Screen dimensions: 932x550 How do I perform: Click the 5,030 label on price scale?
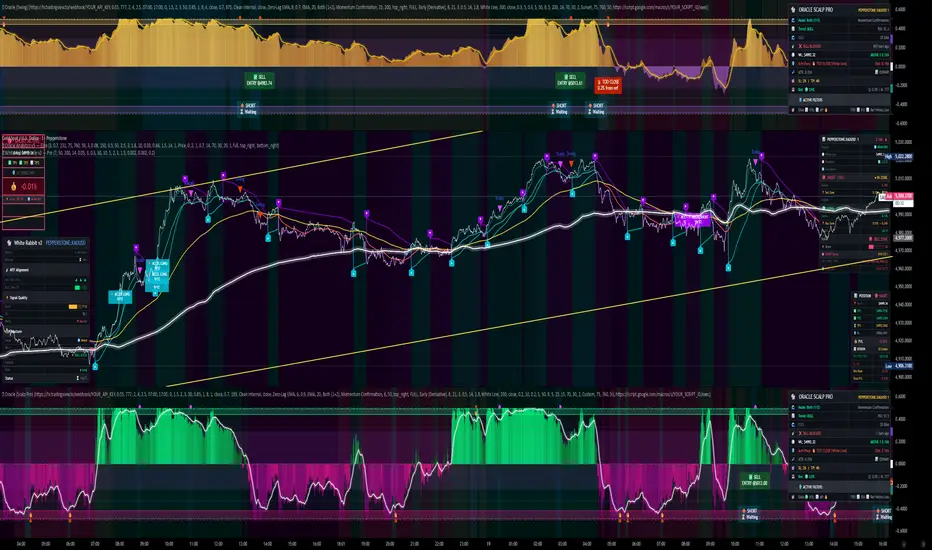(x=903, y=142)
